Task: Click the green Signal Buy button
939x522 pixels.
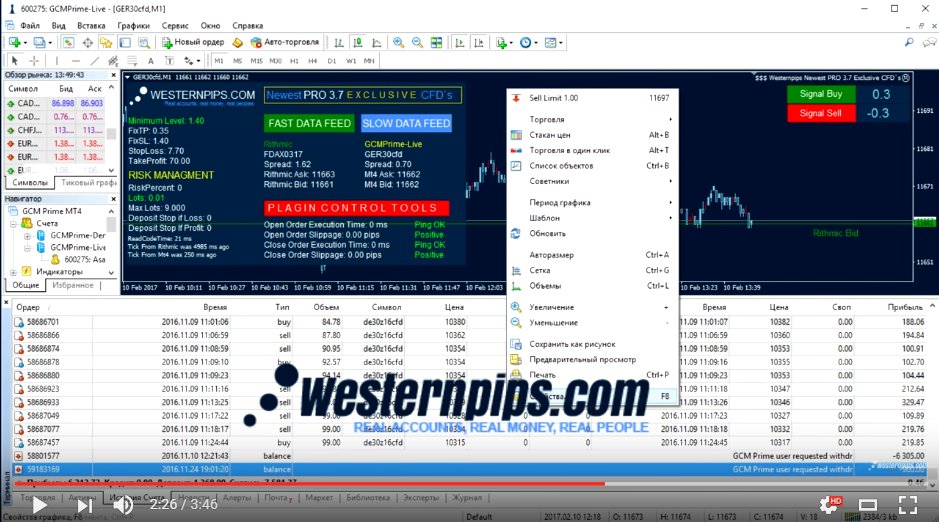Action: (x=820, y=94)
